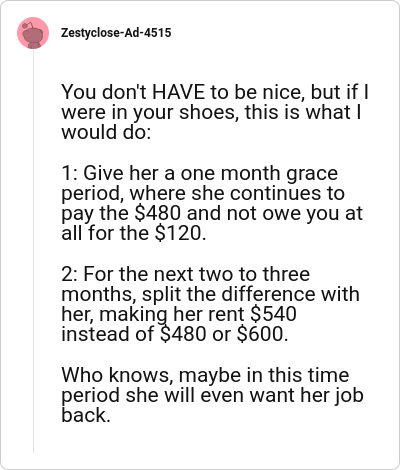Viewport: 400px width, 470px height.
Task: Click the word HAVE in the first sentence
Action: (x=179, y=92)
